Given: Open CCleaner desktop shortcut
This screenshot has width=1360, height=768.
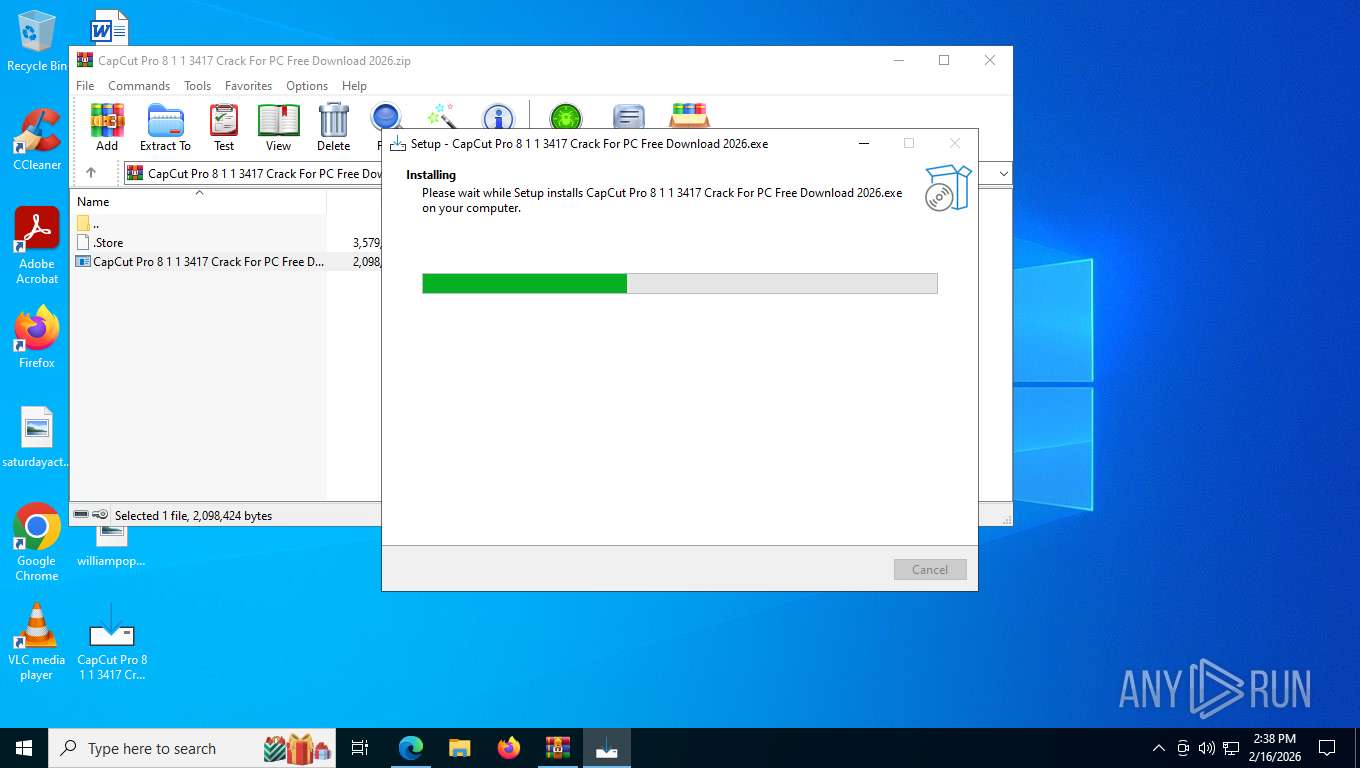Looking at the screenshot, I should pyautogui.click(x=37, y=140).
